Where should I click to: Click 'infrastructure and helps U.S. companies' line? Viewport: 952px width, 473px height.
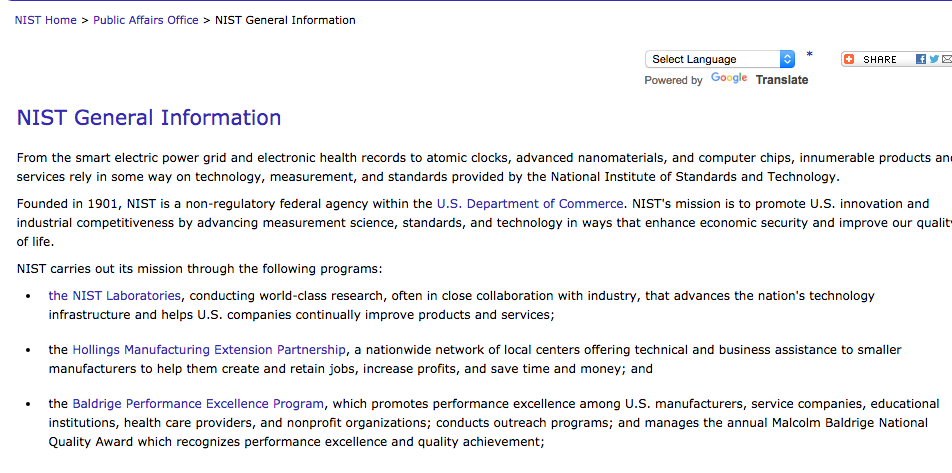(x=302, y=315)
